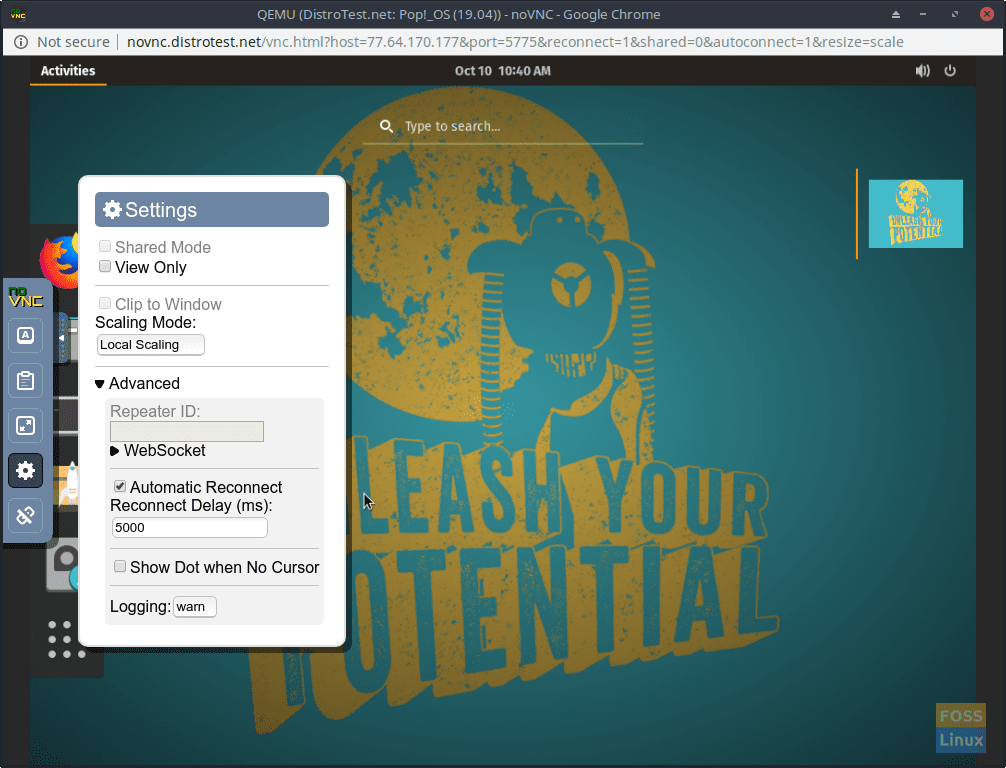This screenshot has width=1006, height=768.
Task: Open the Logging level dropdown
Action: pyautogui.click(x=195, y=606)
